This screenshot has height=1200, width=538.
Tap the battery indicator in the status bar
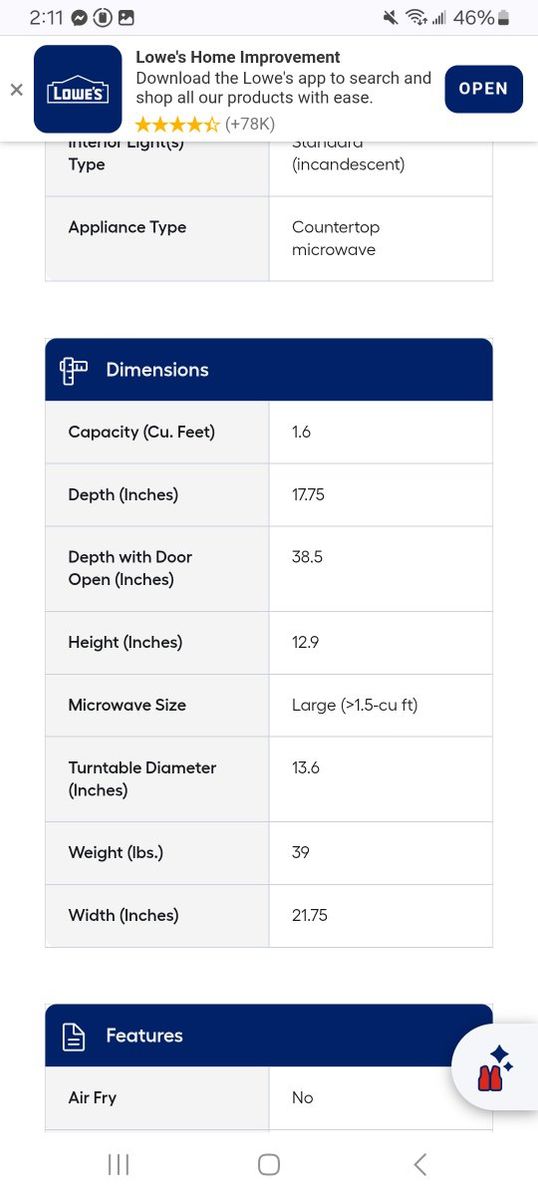tap(503, 18)
